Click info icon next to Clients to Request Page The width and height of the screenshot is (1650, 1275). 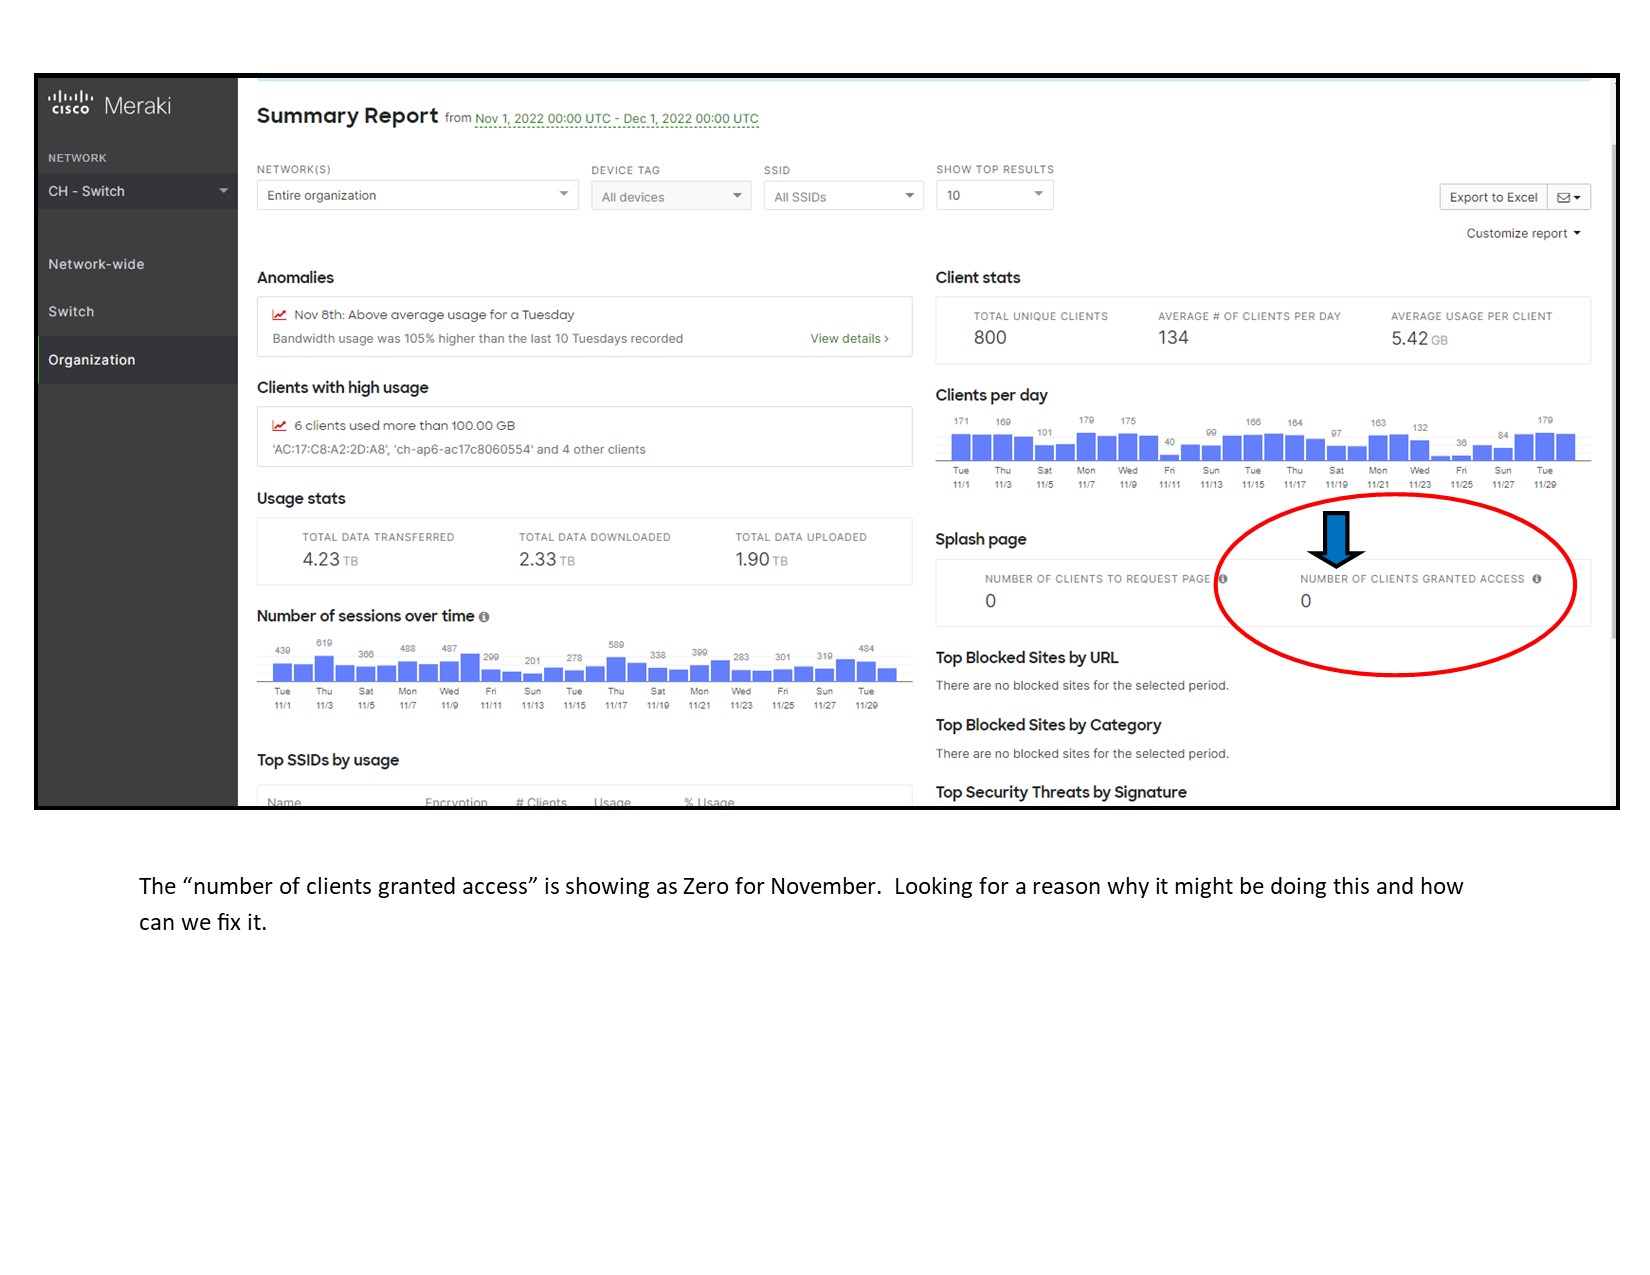coord(1222,579)
